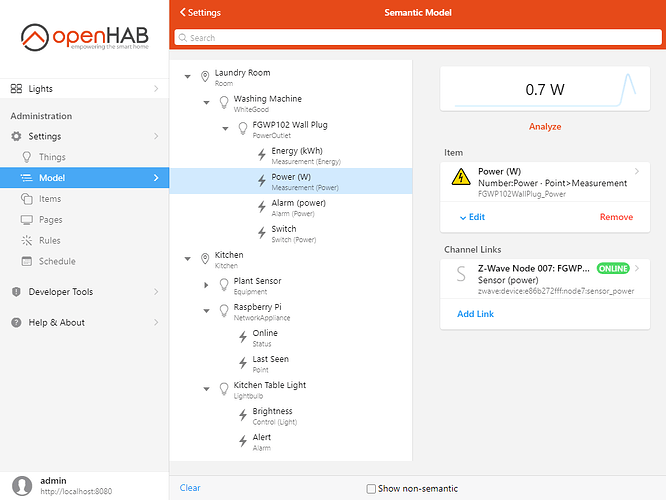
Task: Click the Online status lightning bolt icon
Action: (x=243, y=337)
